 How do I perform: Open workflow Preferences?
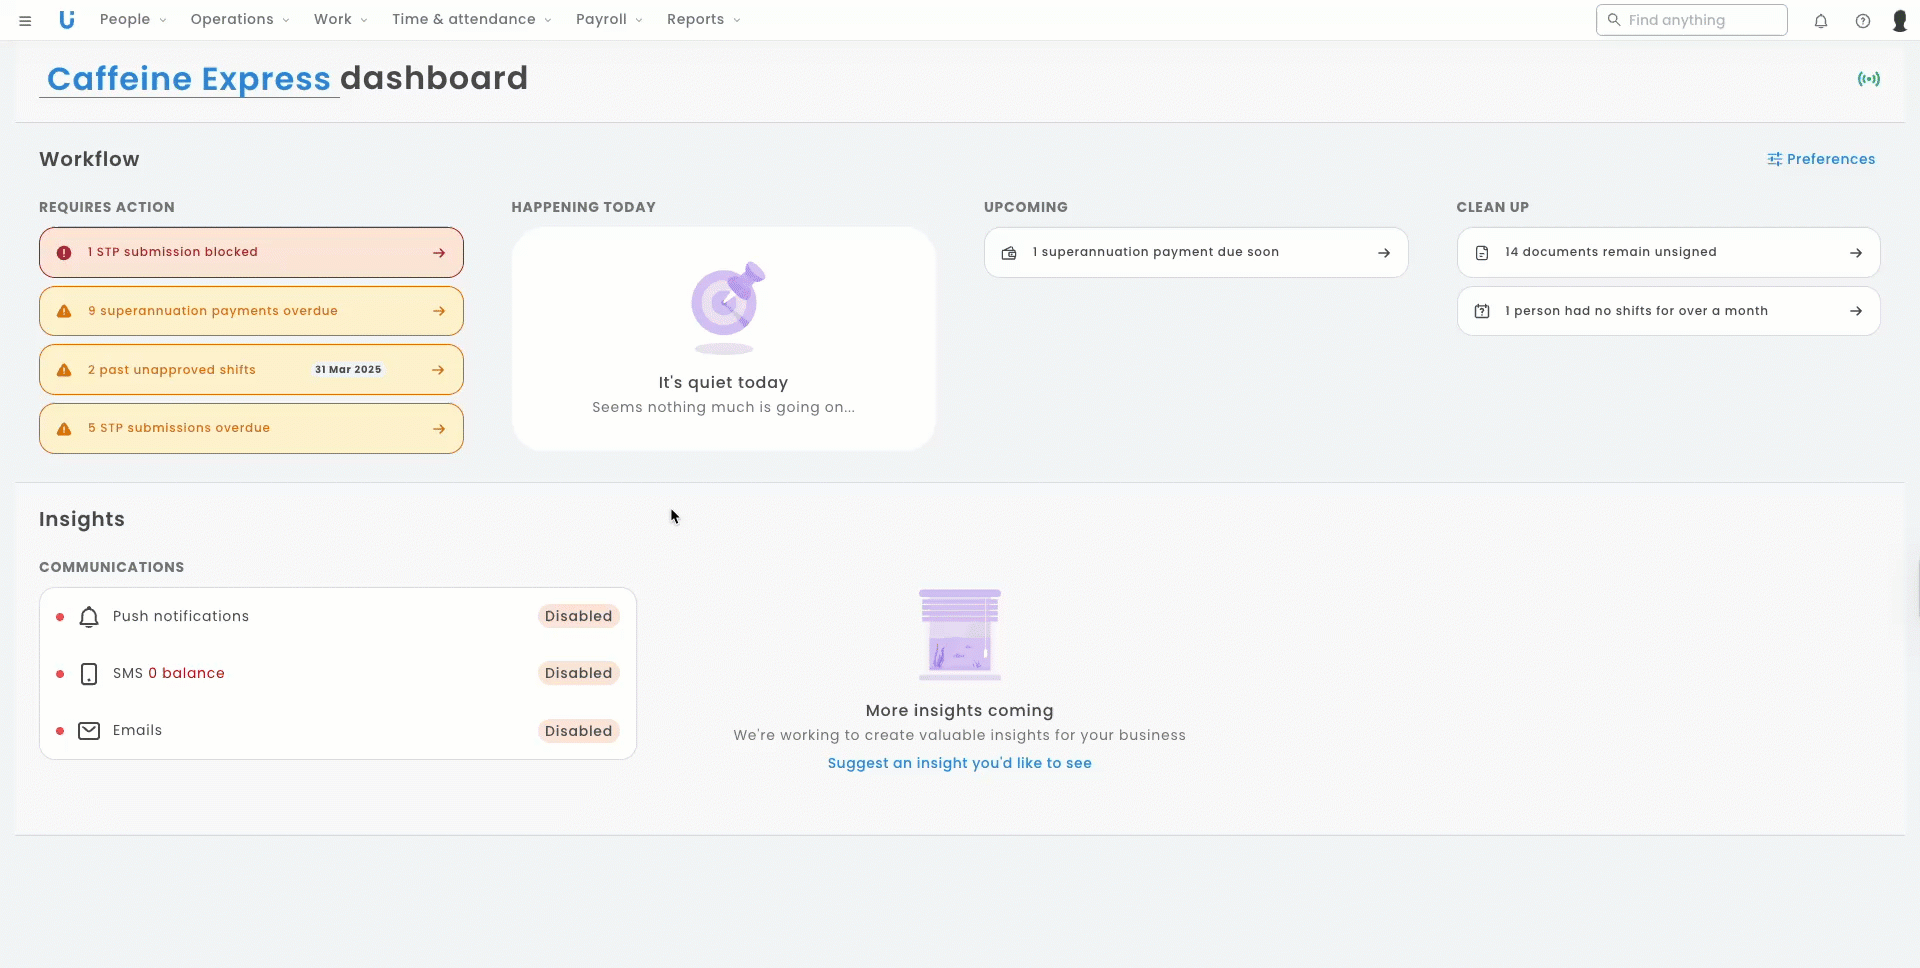click(x=1821, y=159)
